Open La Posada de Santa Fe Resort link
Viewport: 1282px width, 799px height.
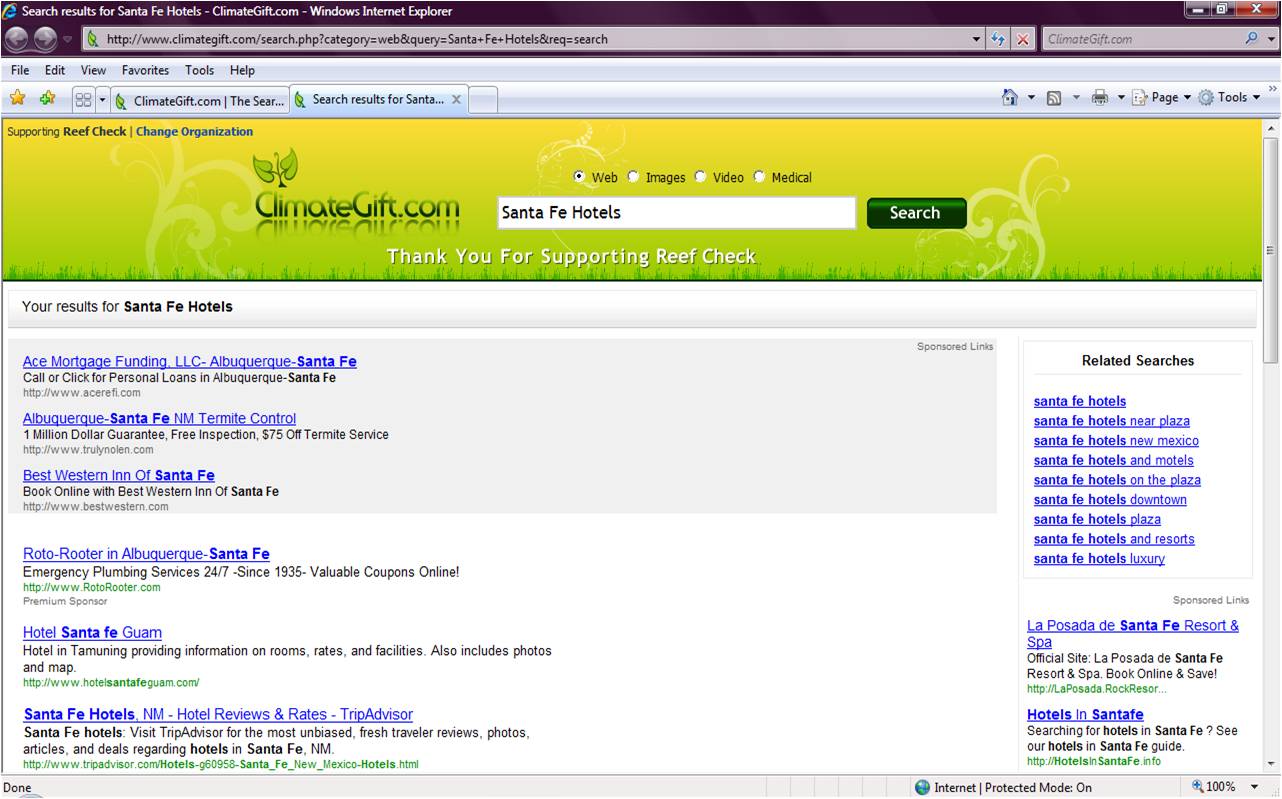point(1133,634)
